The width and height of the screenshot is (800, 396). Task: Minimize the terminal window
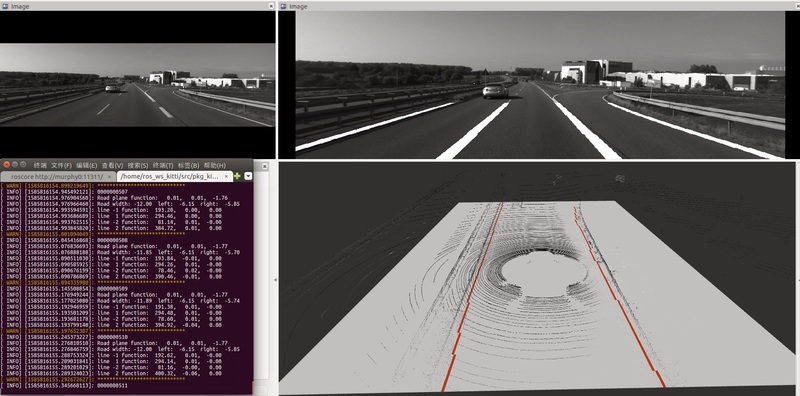15,164
